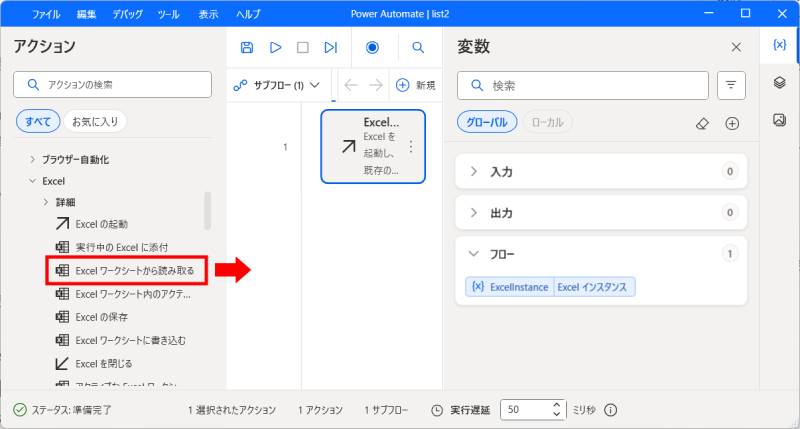Open the variables pane via {x} sidebar icon
The height and width of the screenshot is (429, 800).
point(779,45)
